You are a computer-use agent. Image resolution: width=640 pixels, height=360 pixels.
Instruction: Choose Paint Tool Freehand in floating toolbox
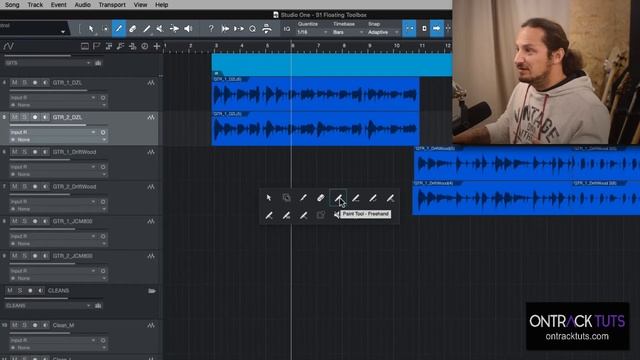(x=338, y=198)
